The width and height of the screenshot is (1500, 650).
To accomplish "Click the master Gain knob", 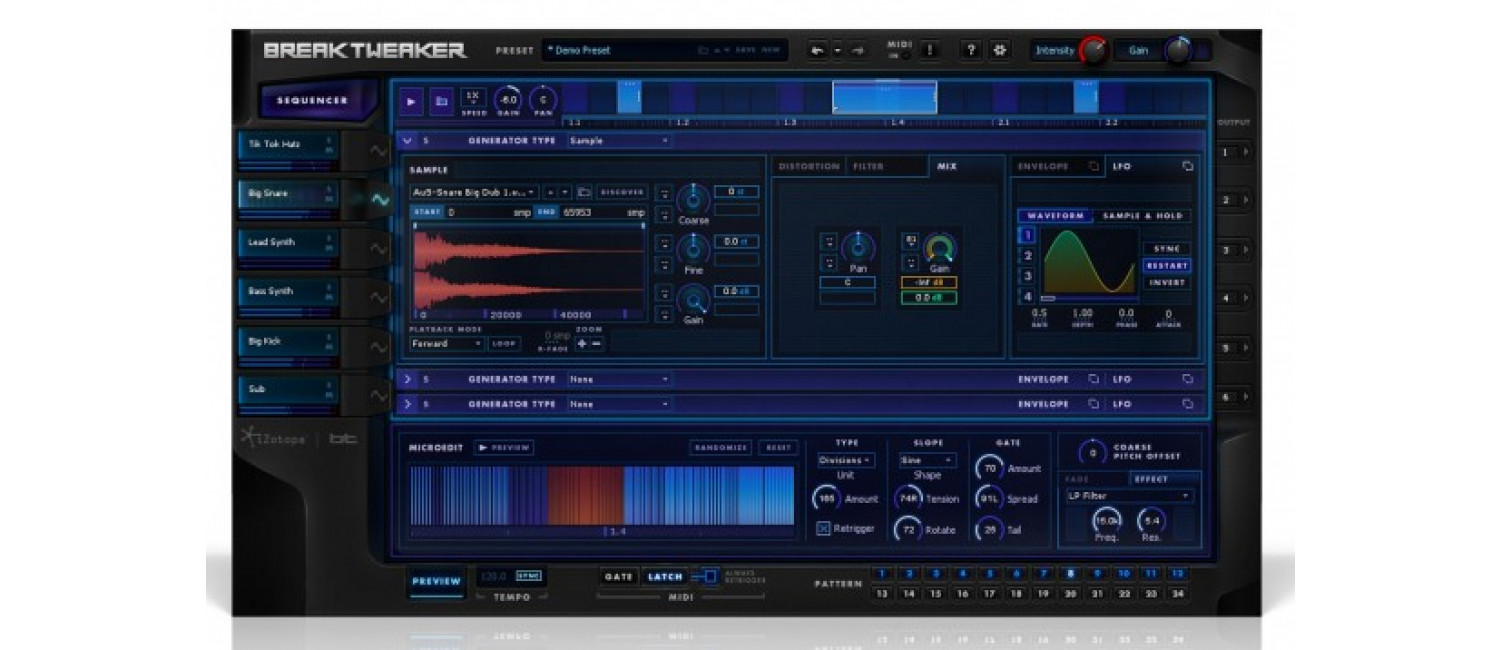I will pos(1178,50).
